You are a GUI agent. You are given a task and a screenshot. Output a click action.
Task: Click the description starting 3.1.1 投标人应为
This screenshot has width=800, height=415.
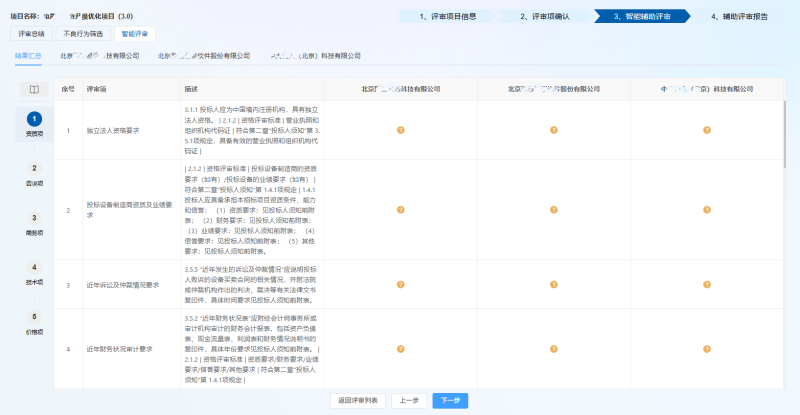[x=252, y=130]
